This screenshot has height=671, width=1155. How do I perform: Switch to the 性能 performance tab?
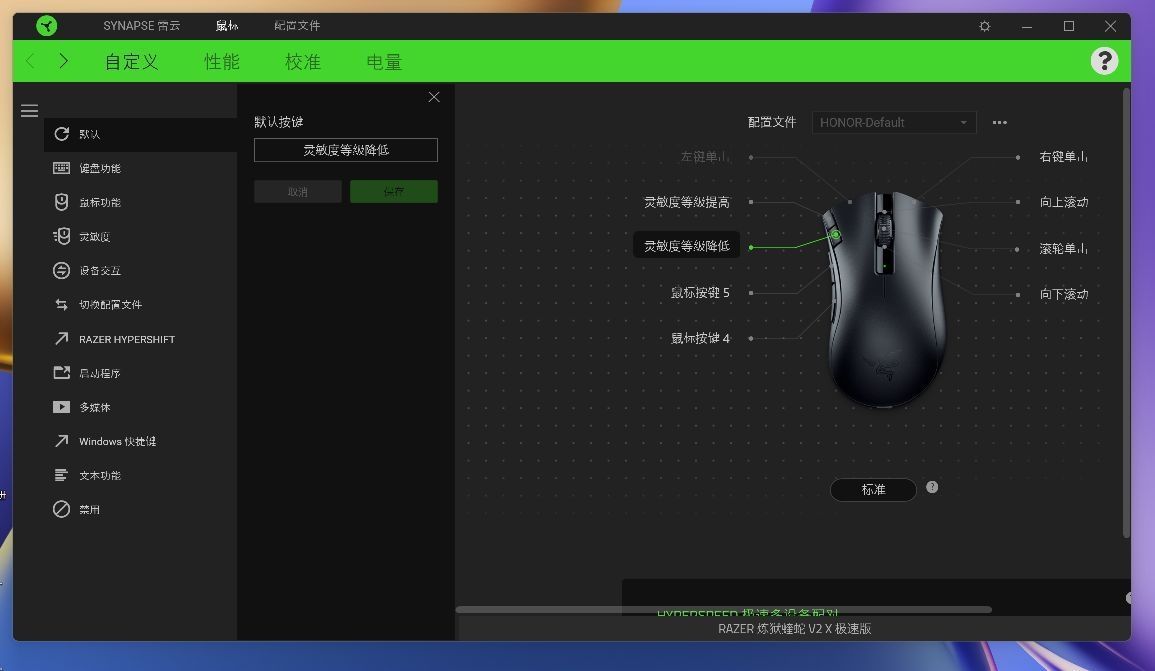pos(221,62)
